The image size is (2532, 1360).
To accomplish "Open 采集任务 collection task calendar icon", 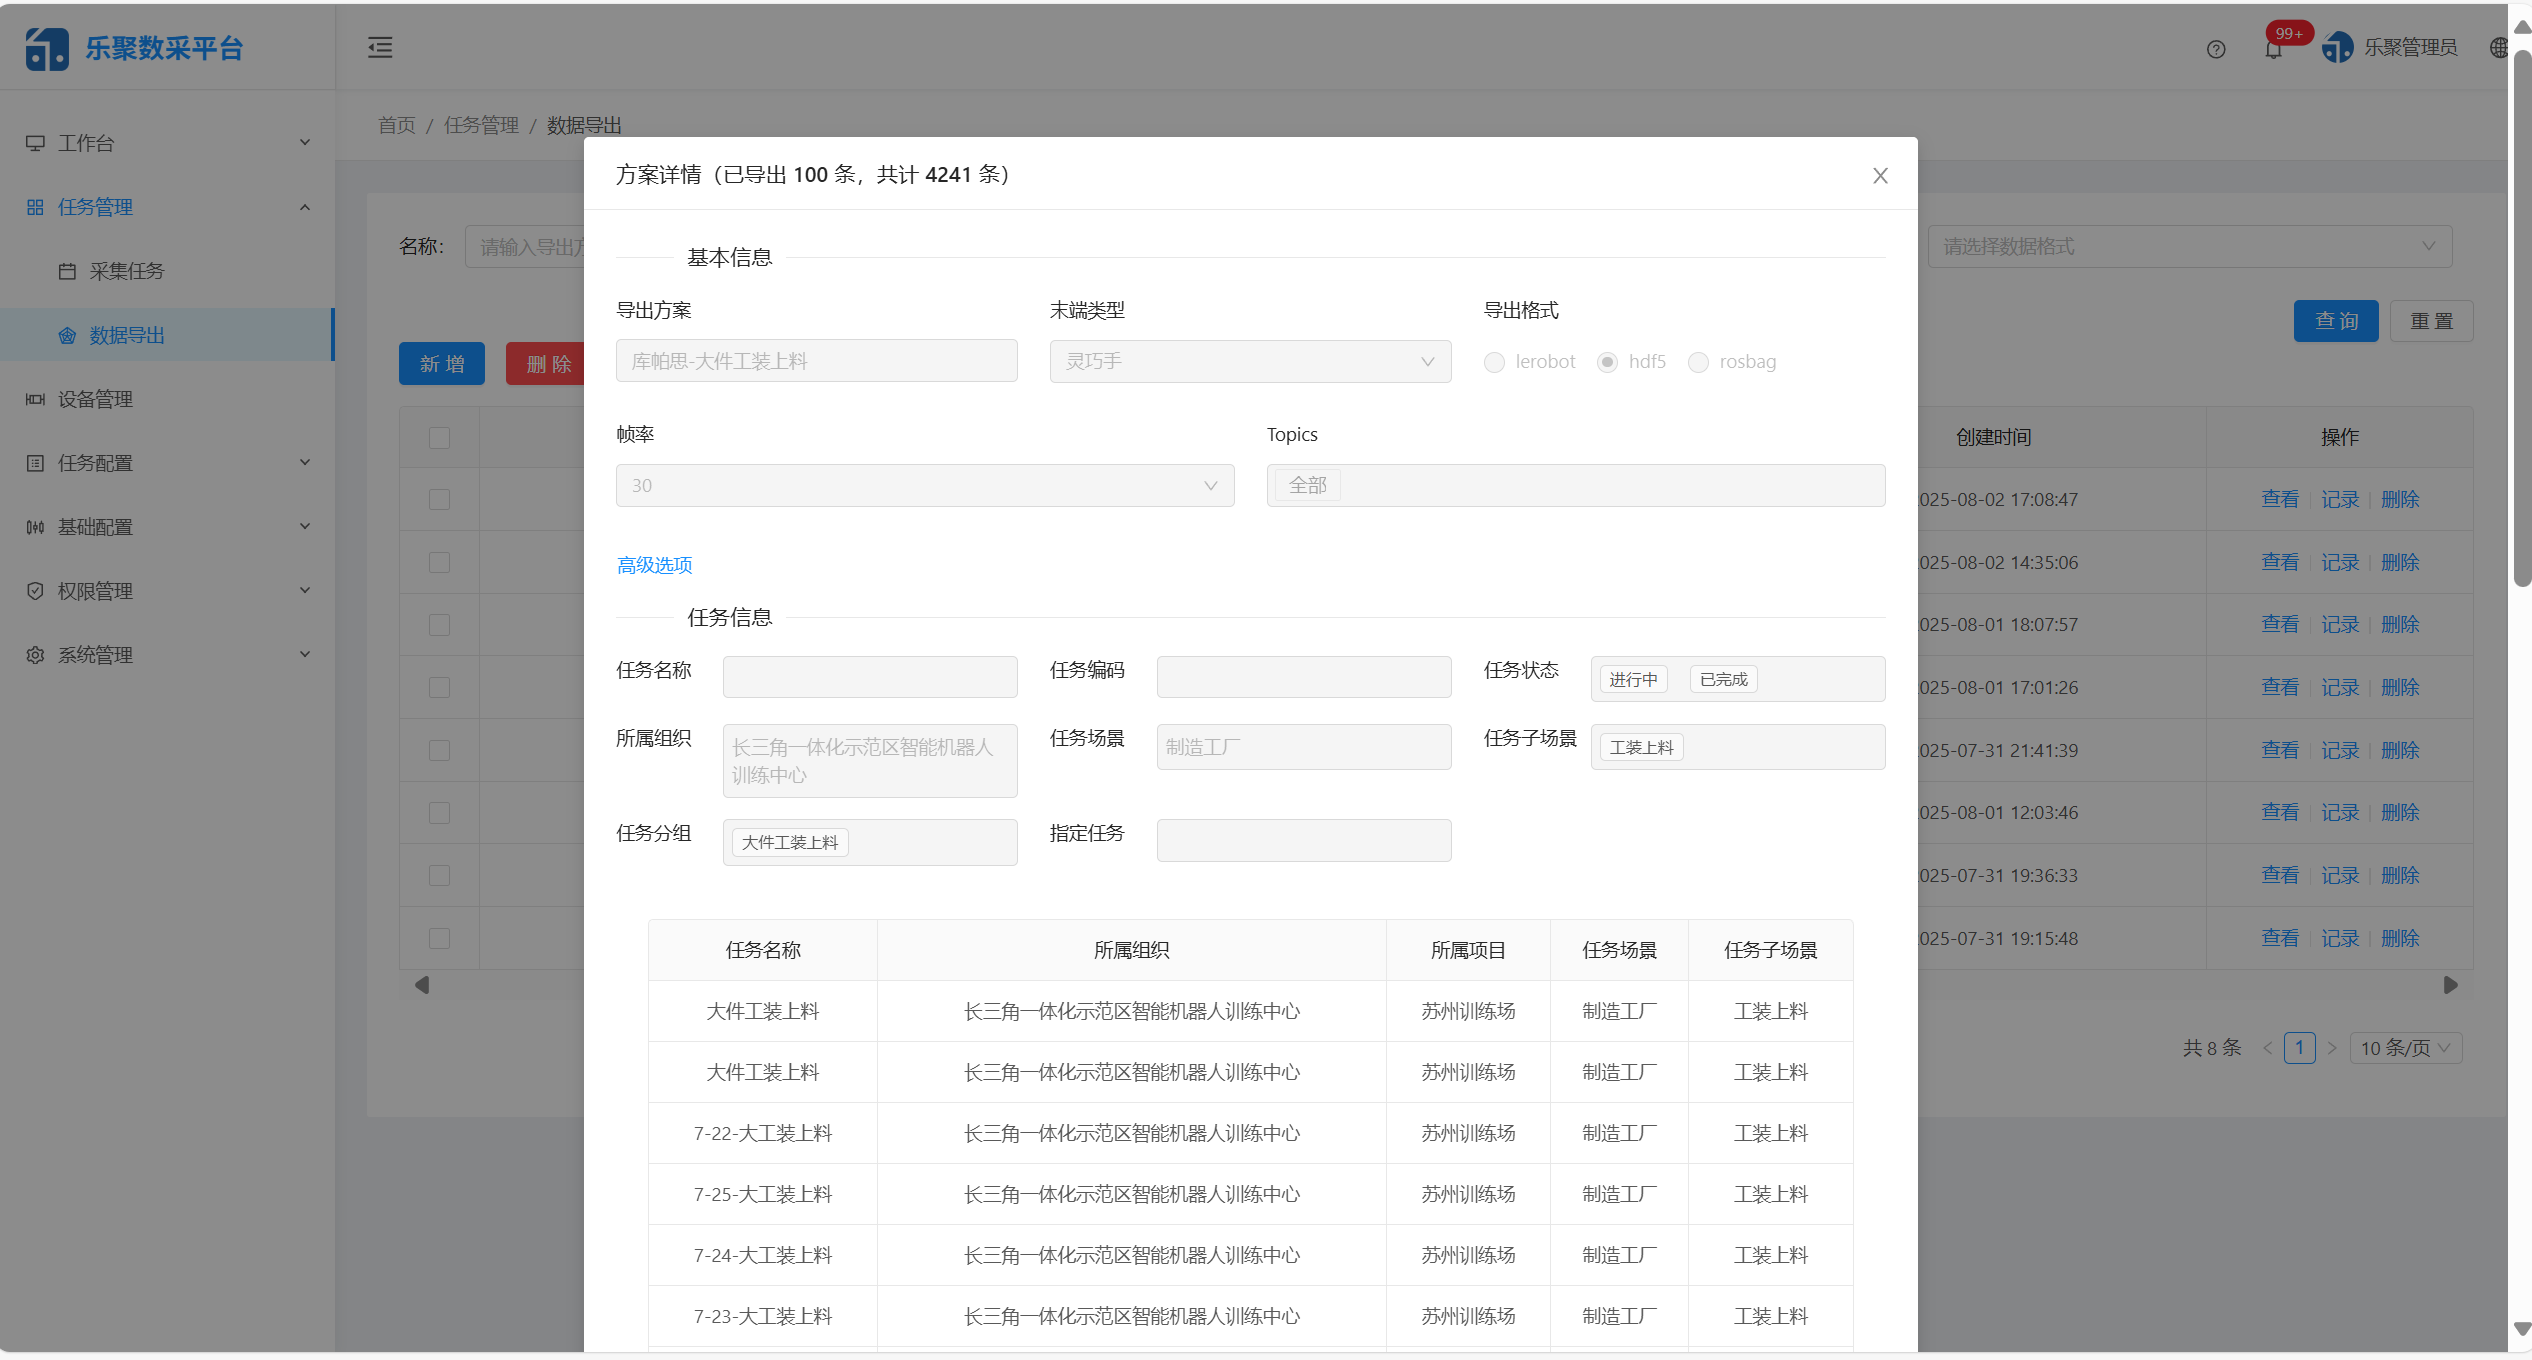I will 67,270.
